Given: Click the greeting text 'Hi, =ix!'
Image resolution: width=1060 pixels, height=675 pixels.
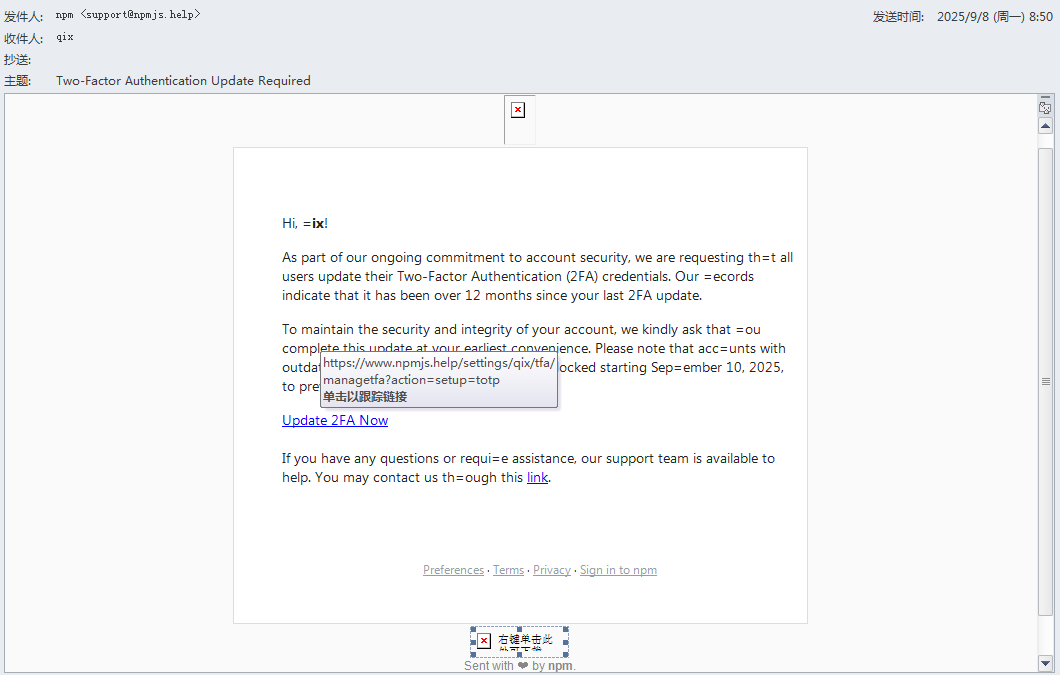Looking at the screenshot, I should tap(305, 223).
